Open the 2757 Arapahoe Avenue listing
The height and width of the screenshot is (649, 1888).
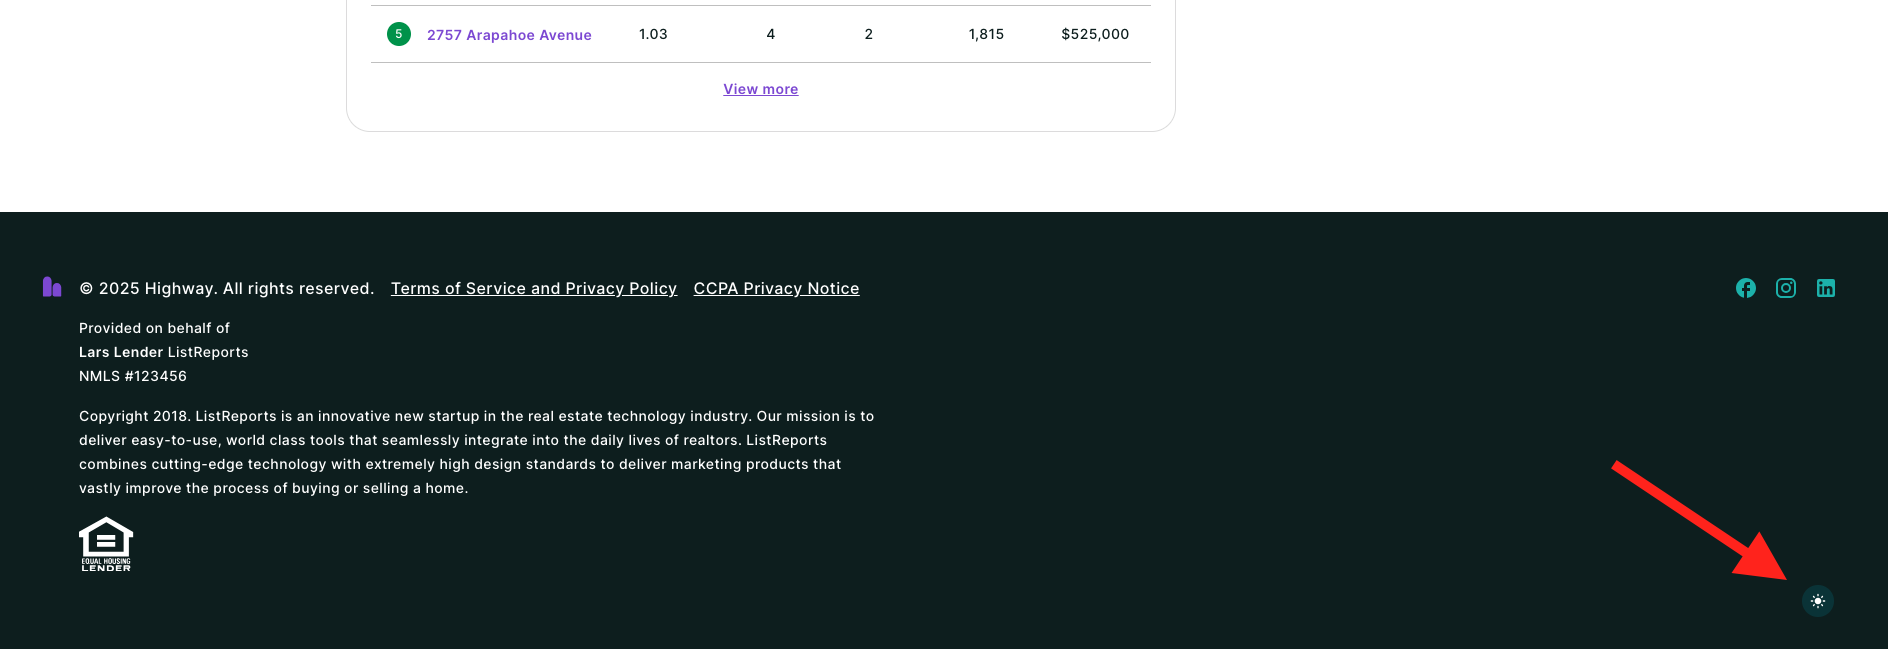pos(509,35)
